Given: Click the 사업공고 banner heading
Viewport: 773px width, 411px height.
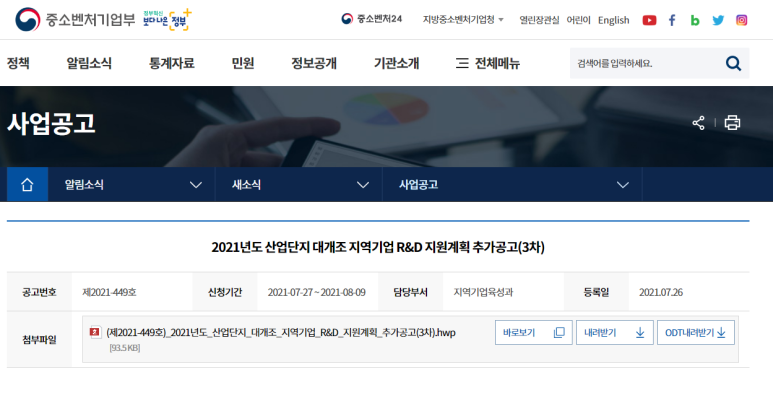Looking at the screenshot, I should pos(51,123).
